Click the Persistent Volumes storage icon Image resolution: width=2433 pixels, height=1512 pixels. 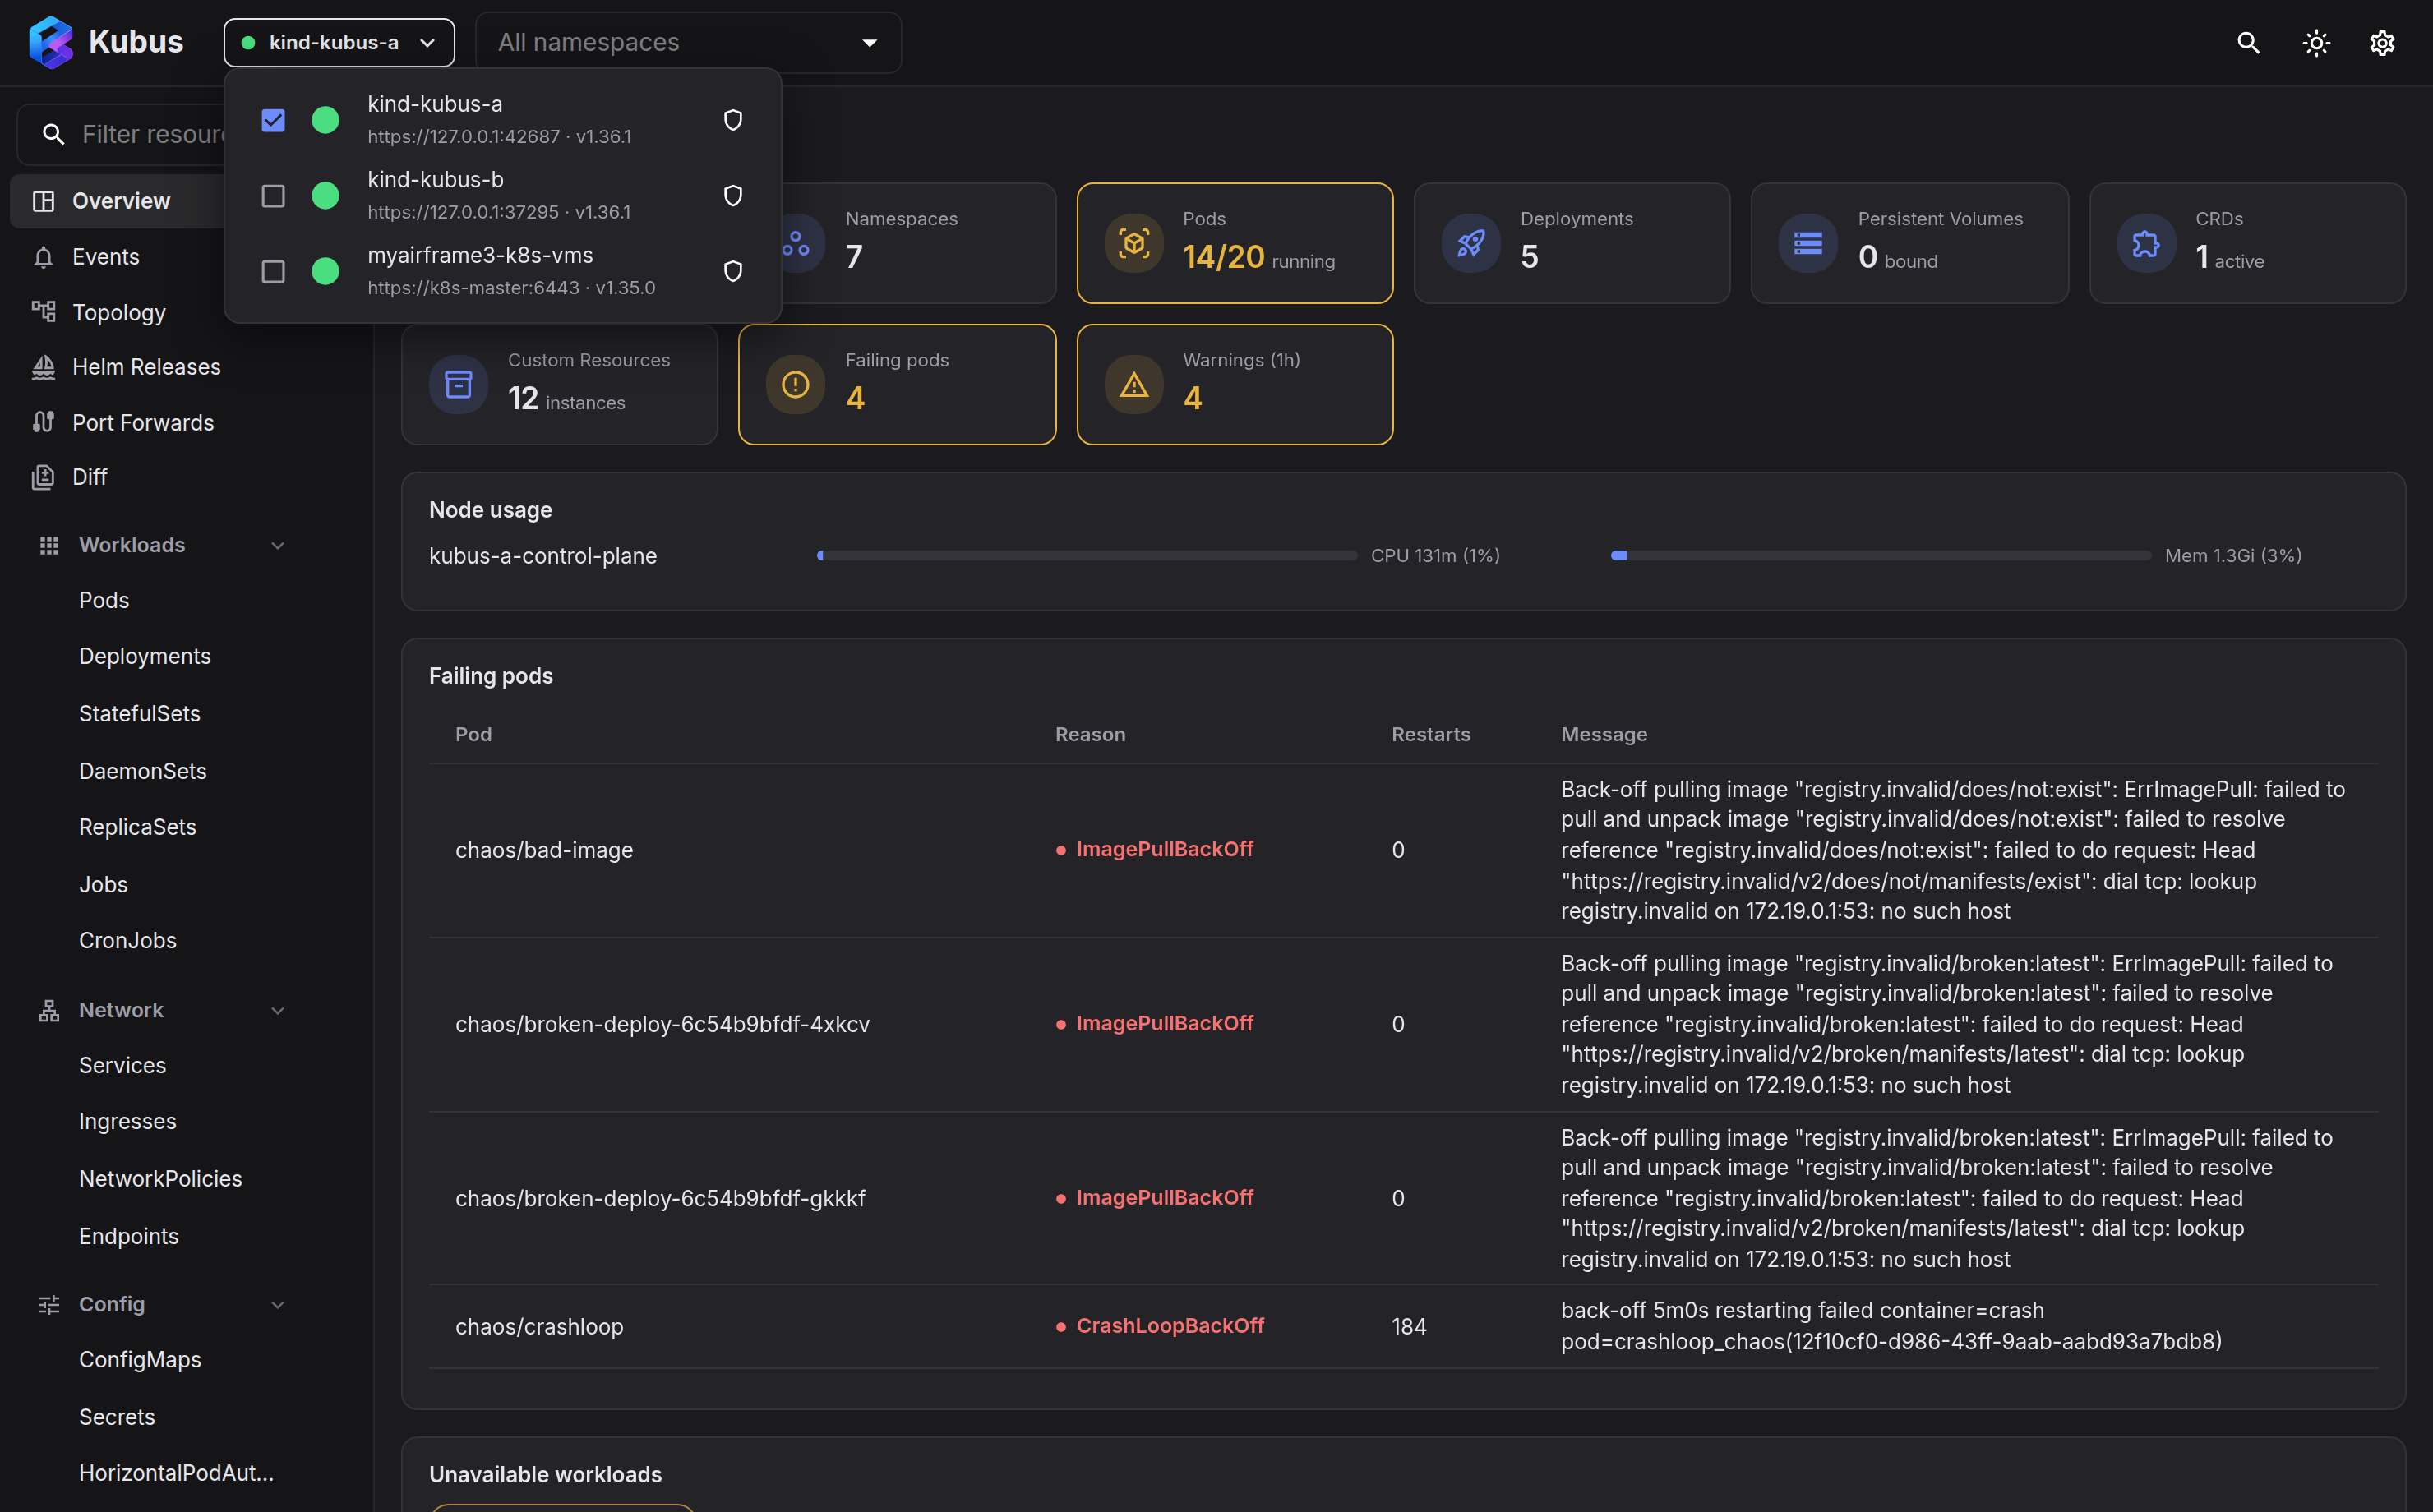click(1808, 243)
